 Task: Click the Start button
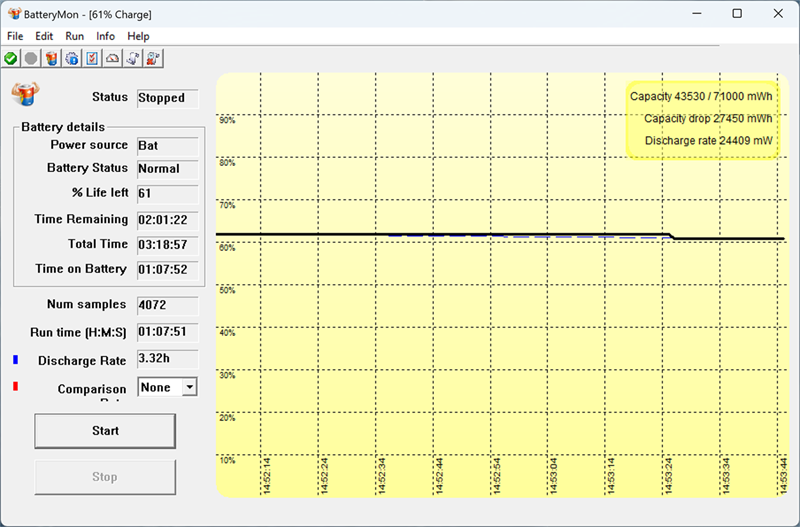105,431
